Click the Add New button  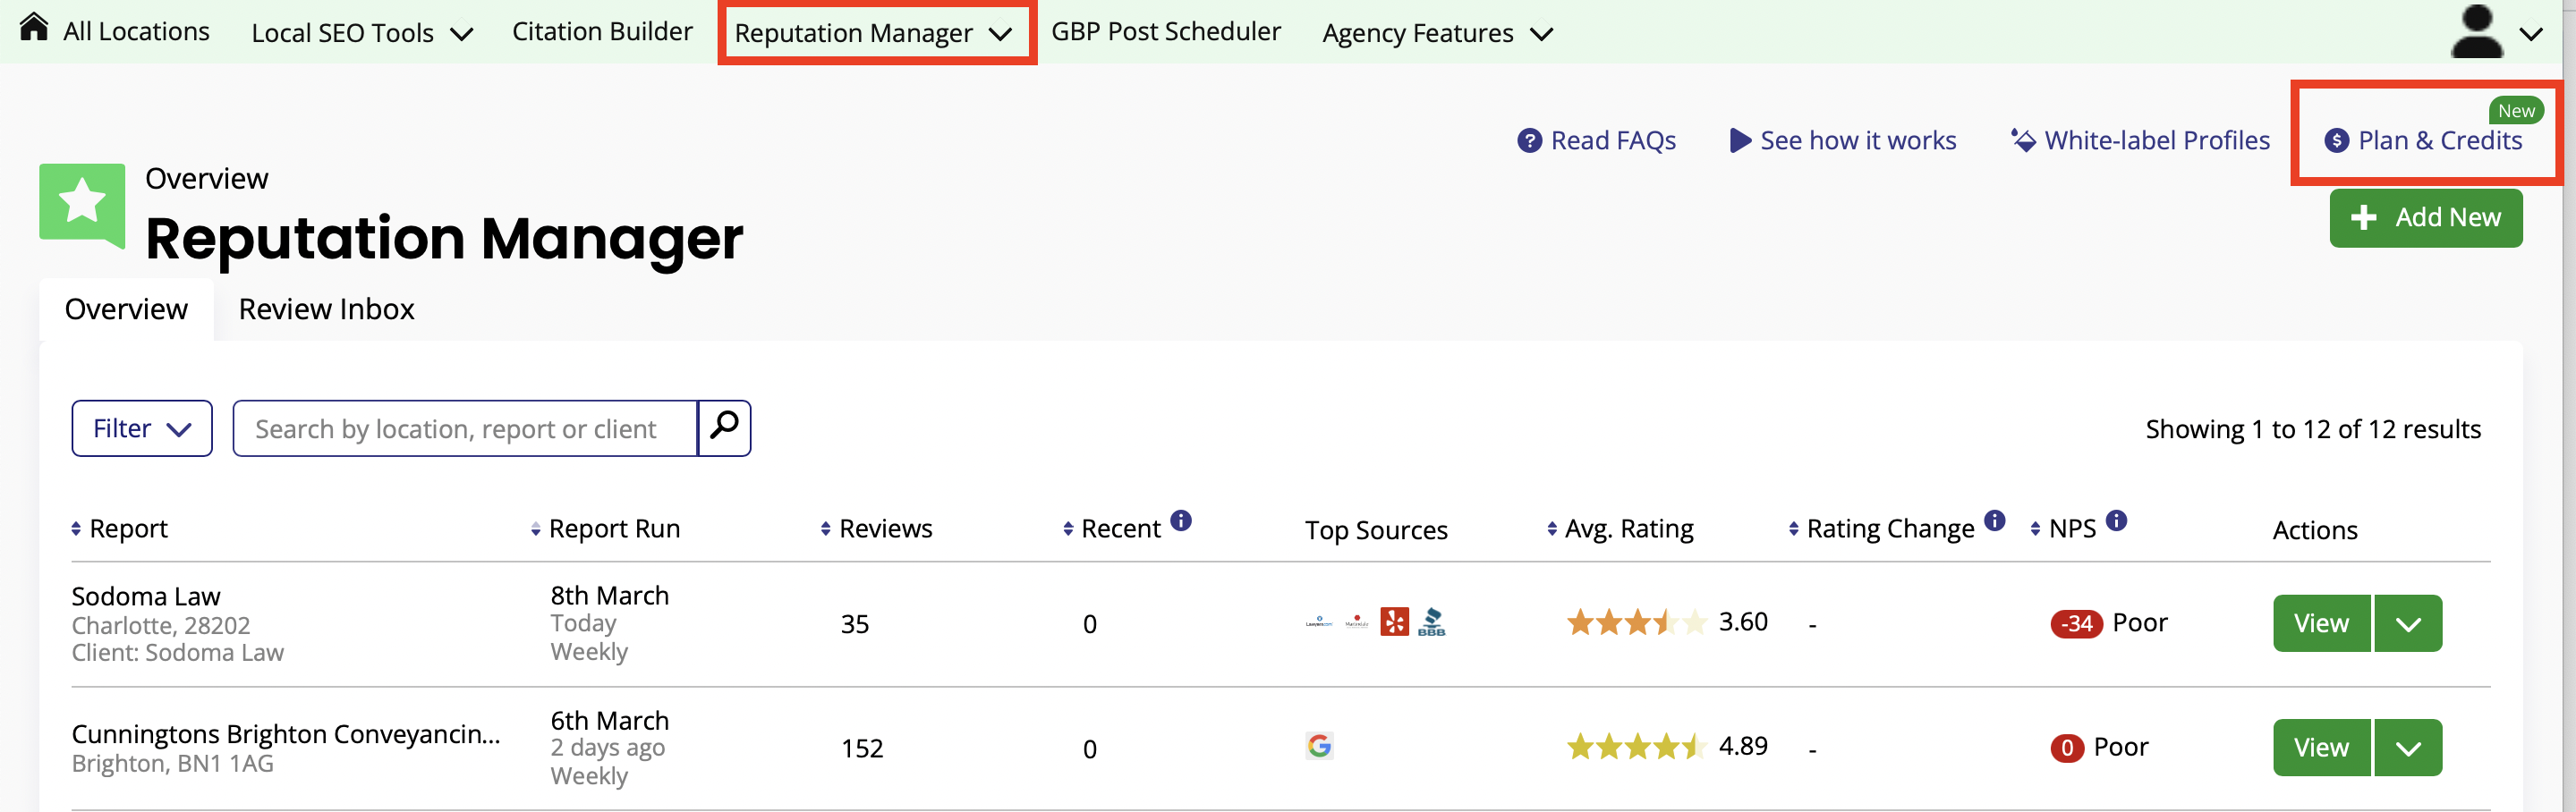coord(2425,218)
